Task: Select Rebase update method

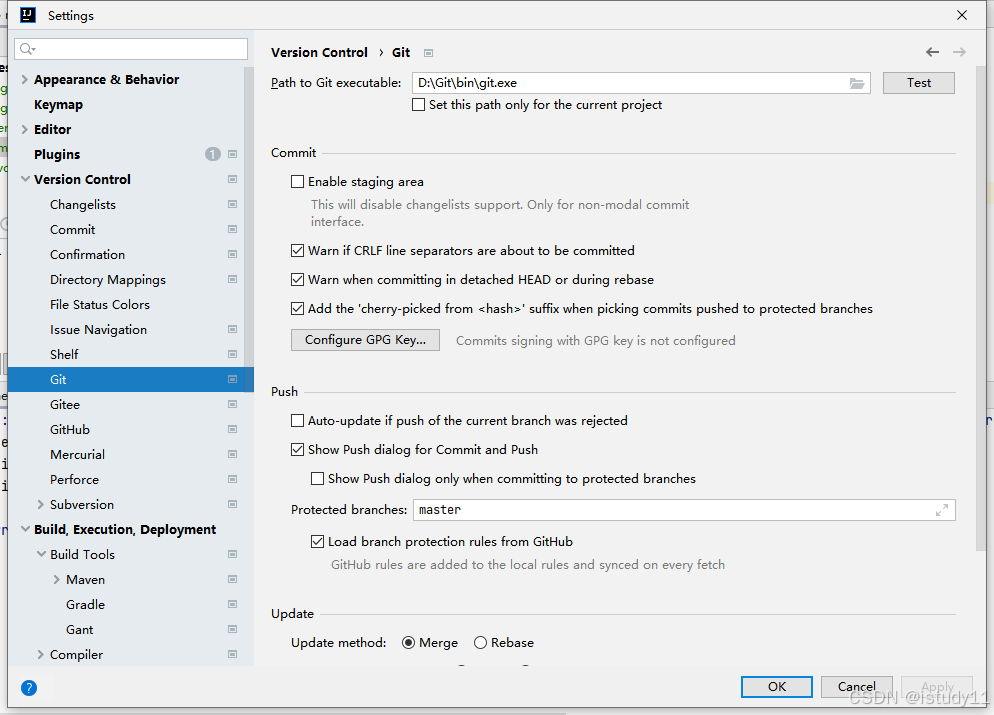Action: click(481, 643)
